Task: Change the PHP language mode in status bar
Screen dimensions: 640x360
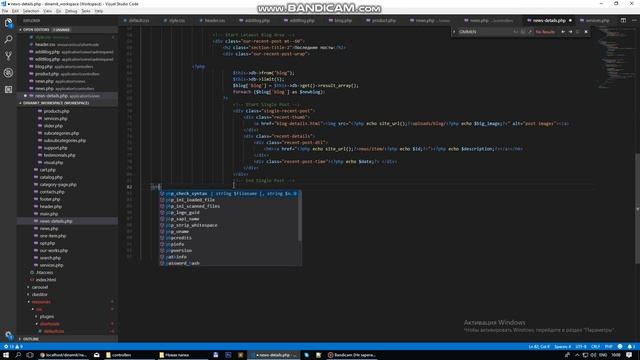Action: pyautogui.click(x=609, y=347)
